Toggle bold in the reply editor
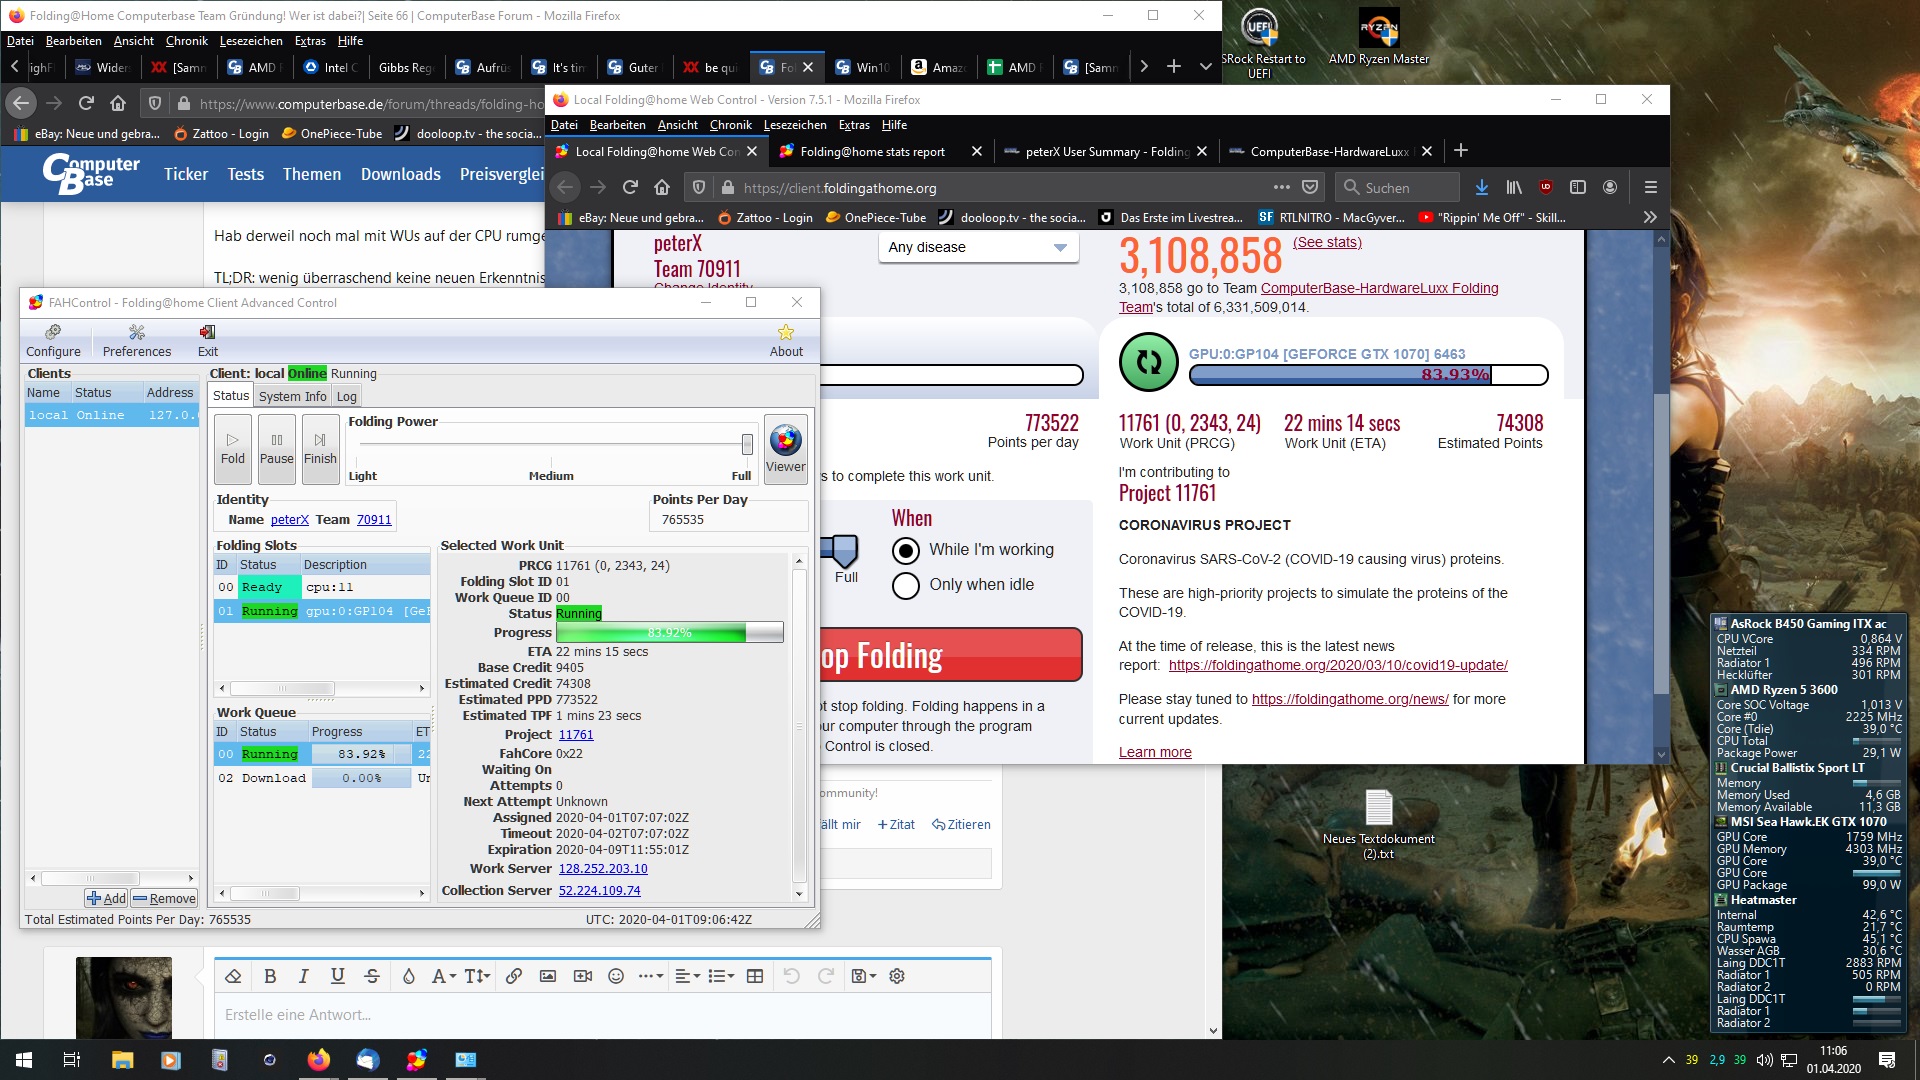 pyautogui.click(x=270, y=976)
